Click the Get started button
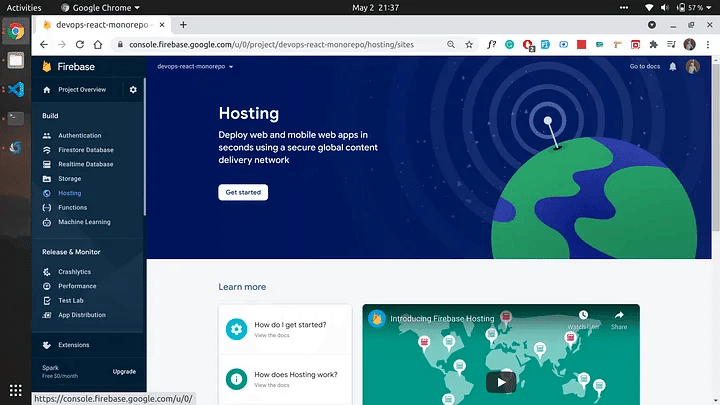This screenshot has width=720, height=405. tap(243, 192)
